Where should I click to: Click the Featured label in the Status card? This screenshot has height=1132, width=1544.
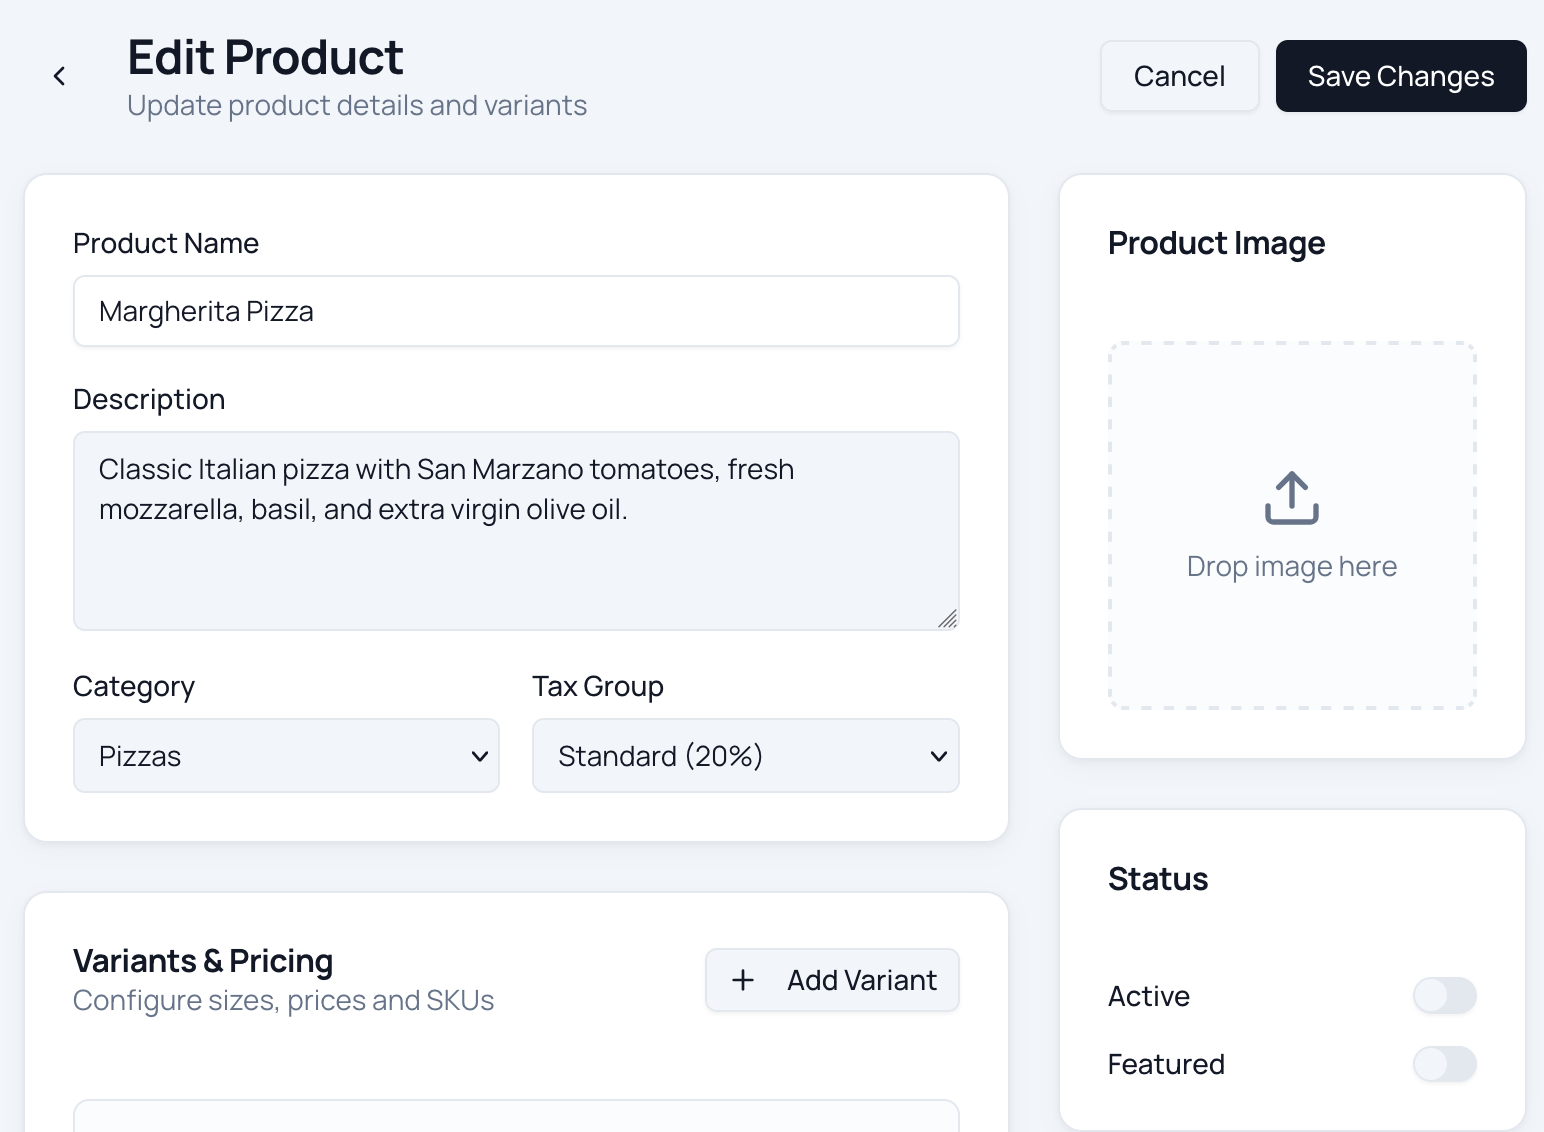click(1166, 1064)
